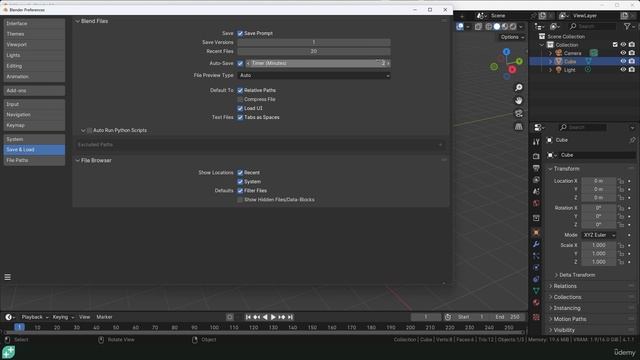
Task: Click the pan hand gizmo in viewport
Action: pos(519,101)
